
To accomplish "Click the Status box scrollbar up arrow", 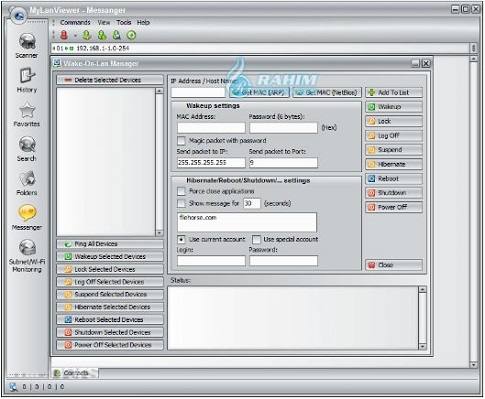I will coord(422,290).
